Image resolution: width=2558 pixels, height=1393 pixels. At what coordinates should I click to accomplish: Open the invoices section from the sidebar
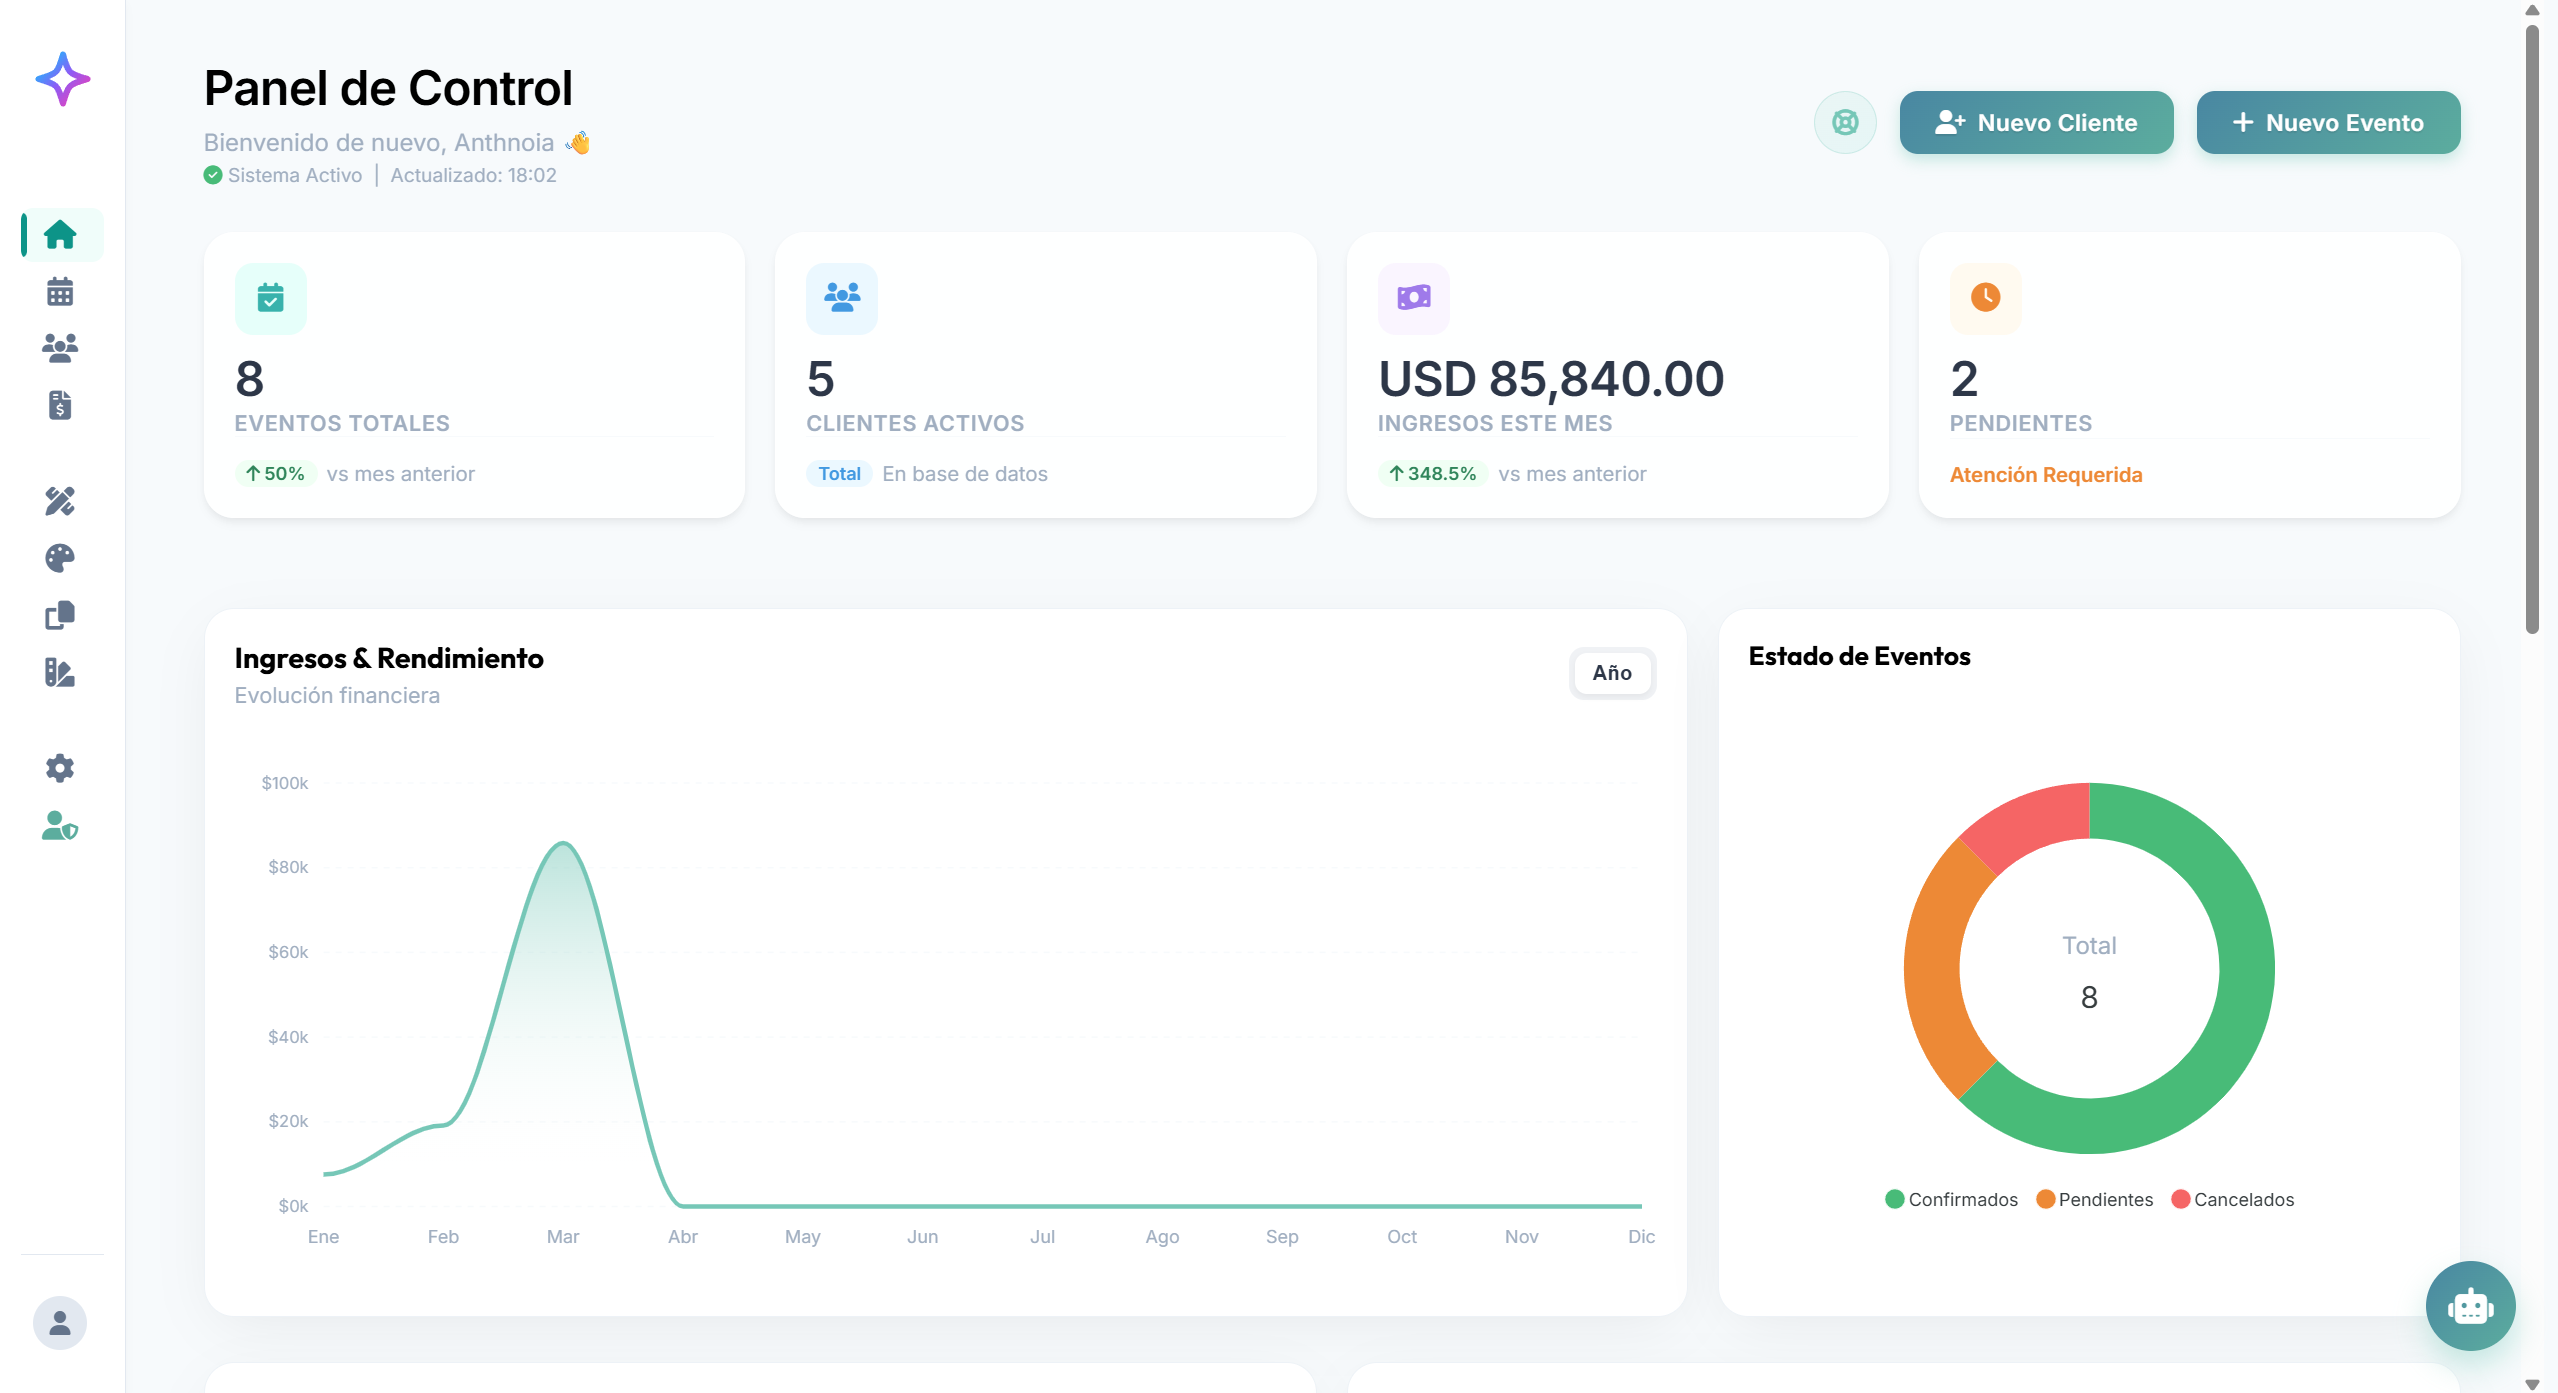59,406
